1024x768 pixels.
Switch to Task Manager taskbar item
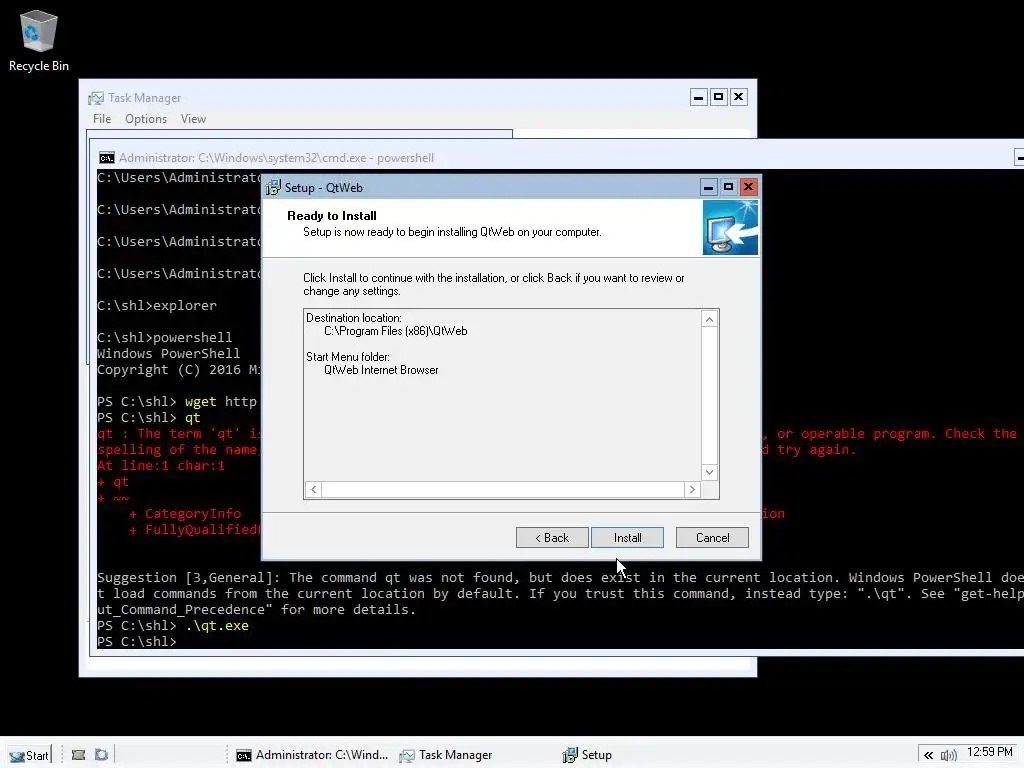pos(446,755)
